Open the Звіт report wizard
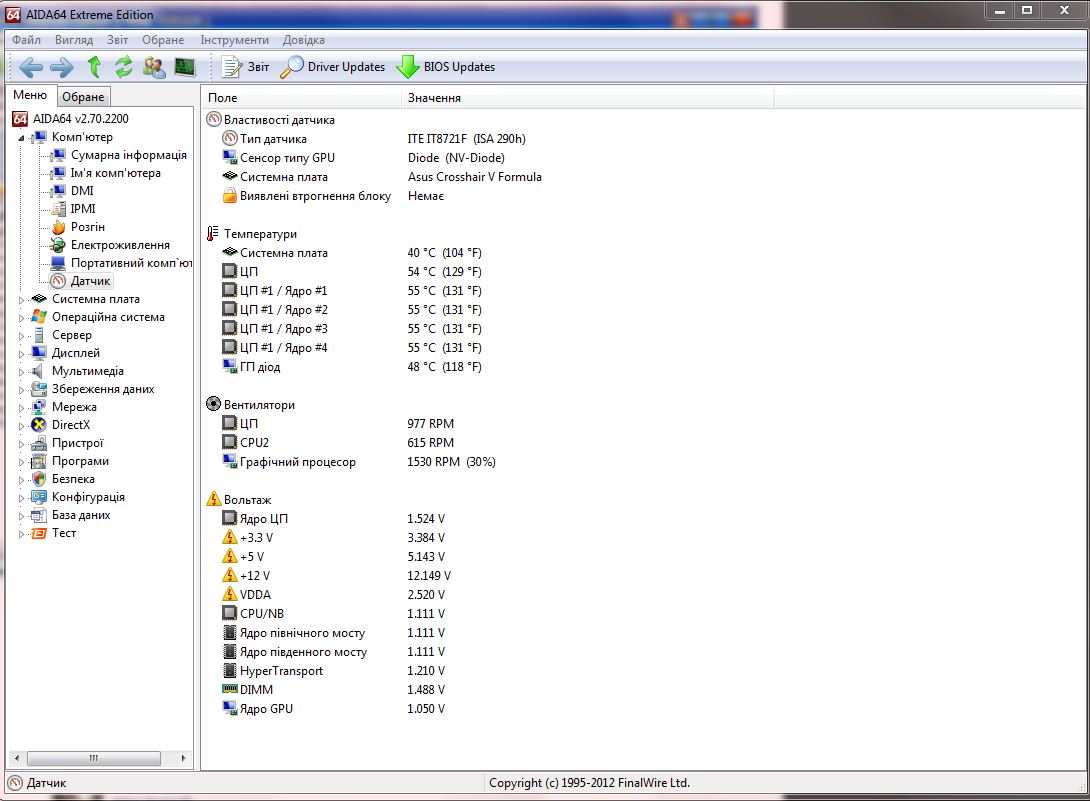Image resolution: width=1090 pixels, height=801 pixels. pyautogui.click(x=245, y=67)
